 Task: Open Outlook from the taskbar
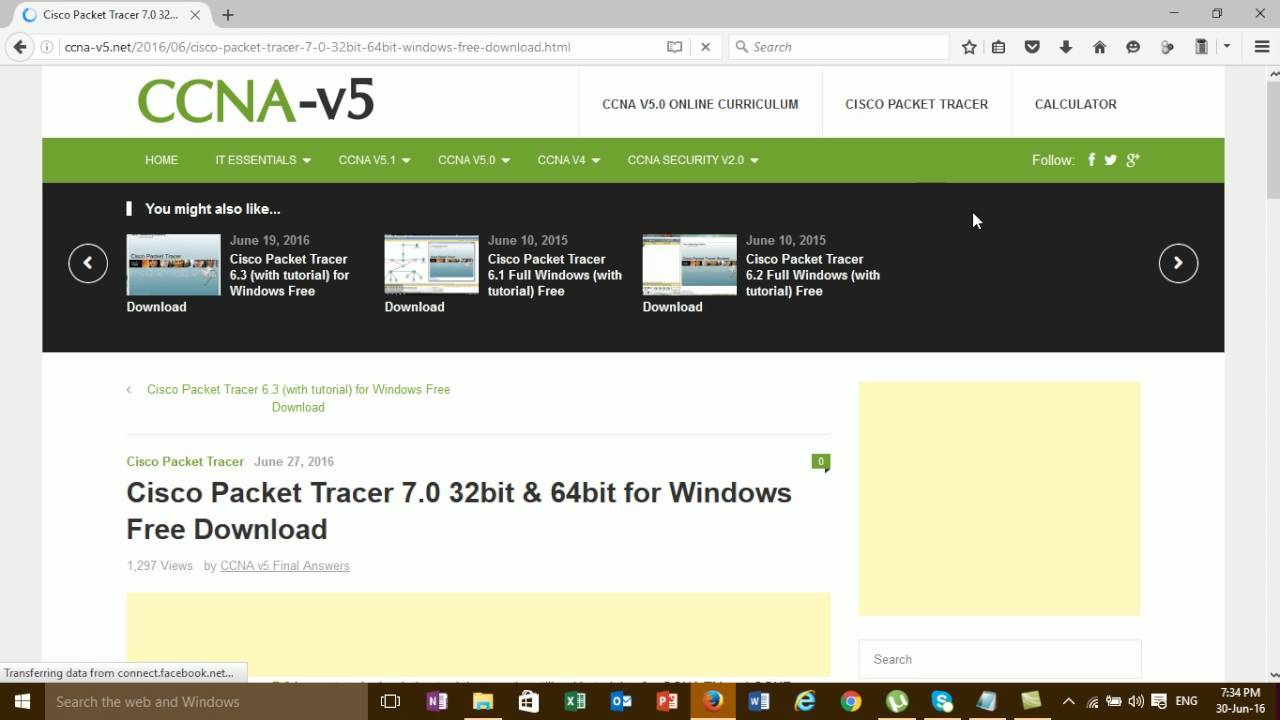click(x=621, y=701)
